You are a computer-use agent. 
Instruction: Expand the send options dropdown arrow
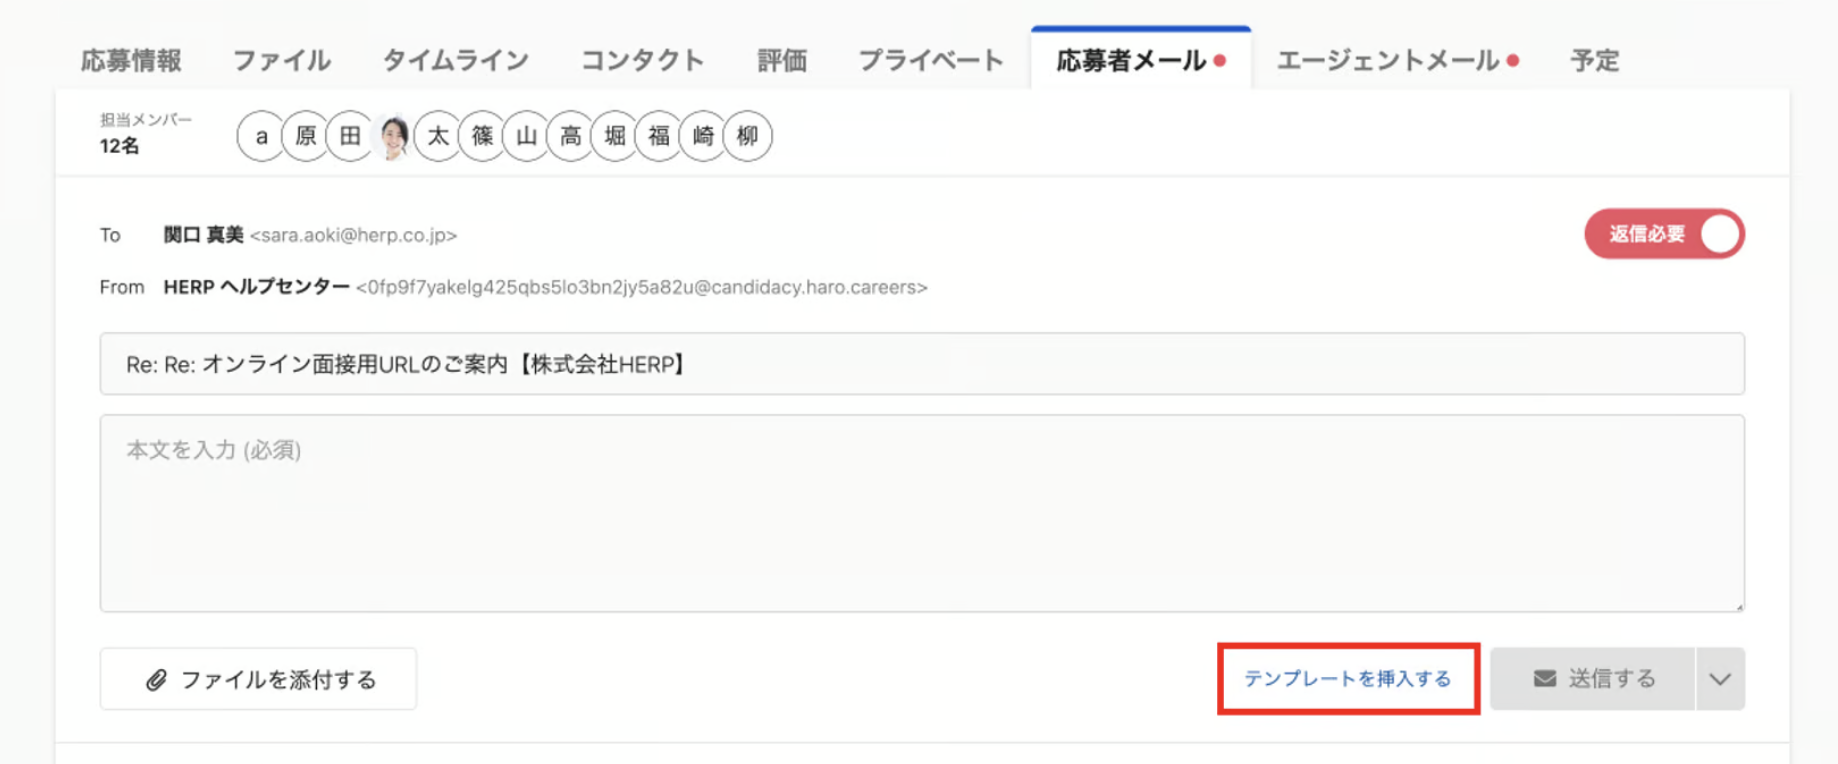pos(1720,679)
